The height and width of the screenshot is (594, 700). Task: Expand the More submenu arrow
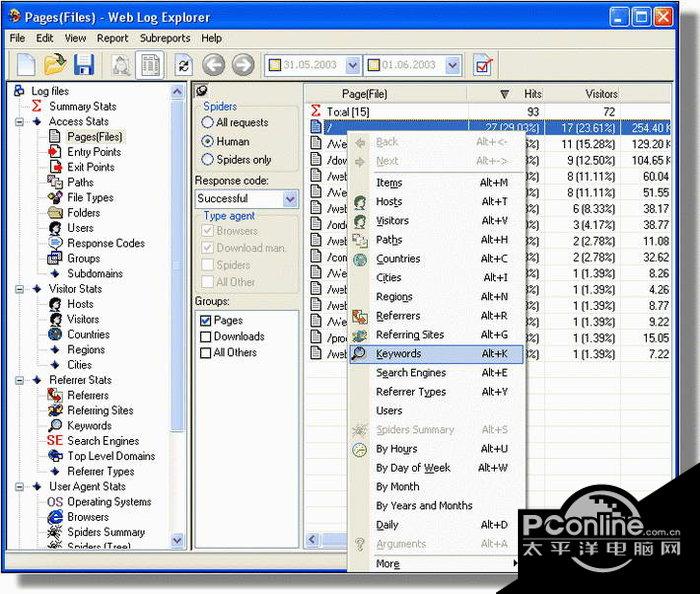[515, 563]
